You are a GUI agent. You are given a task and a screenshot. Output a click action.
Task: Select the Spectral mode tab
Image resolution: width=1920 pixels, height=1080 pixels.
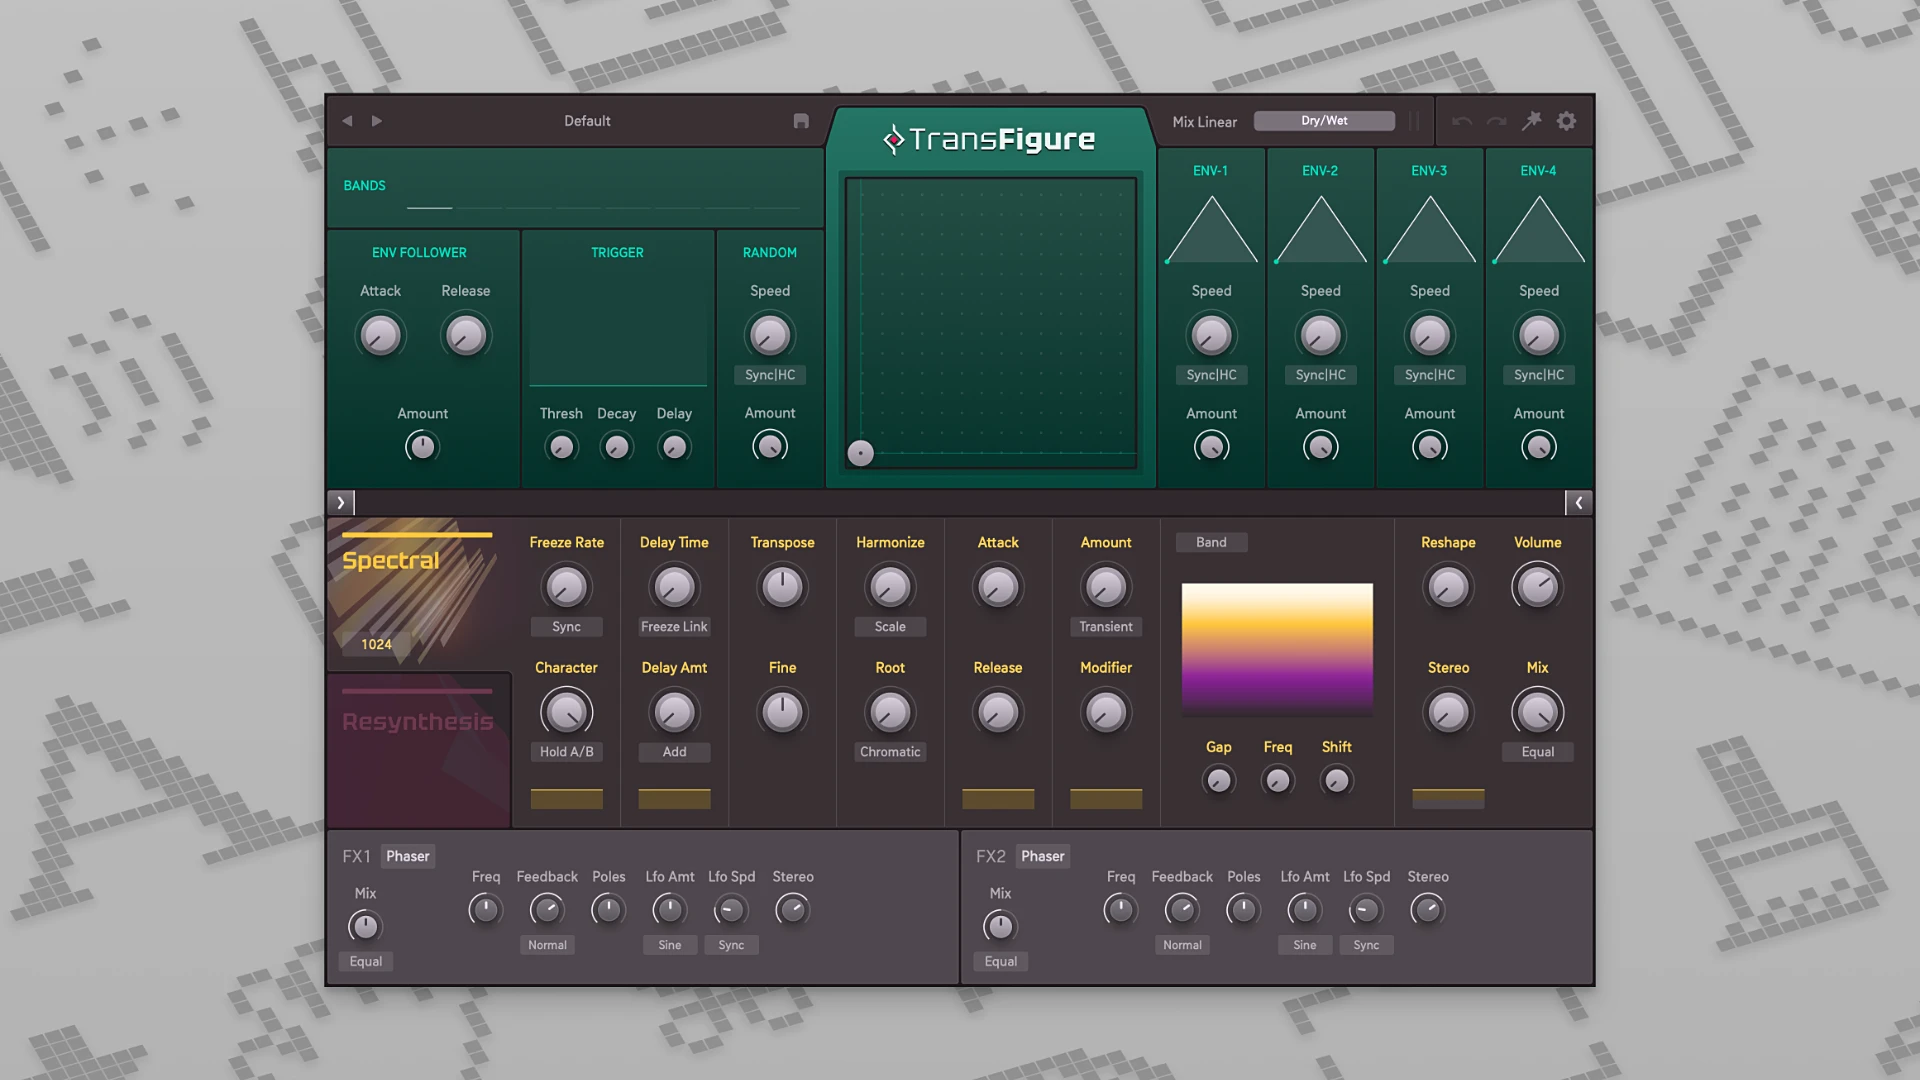click(391, 561)
